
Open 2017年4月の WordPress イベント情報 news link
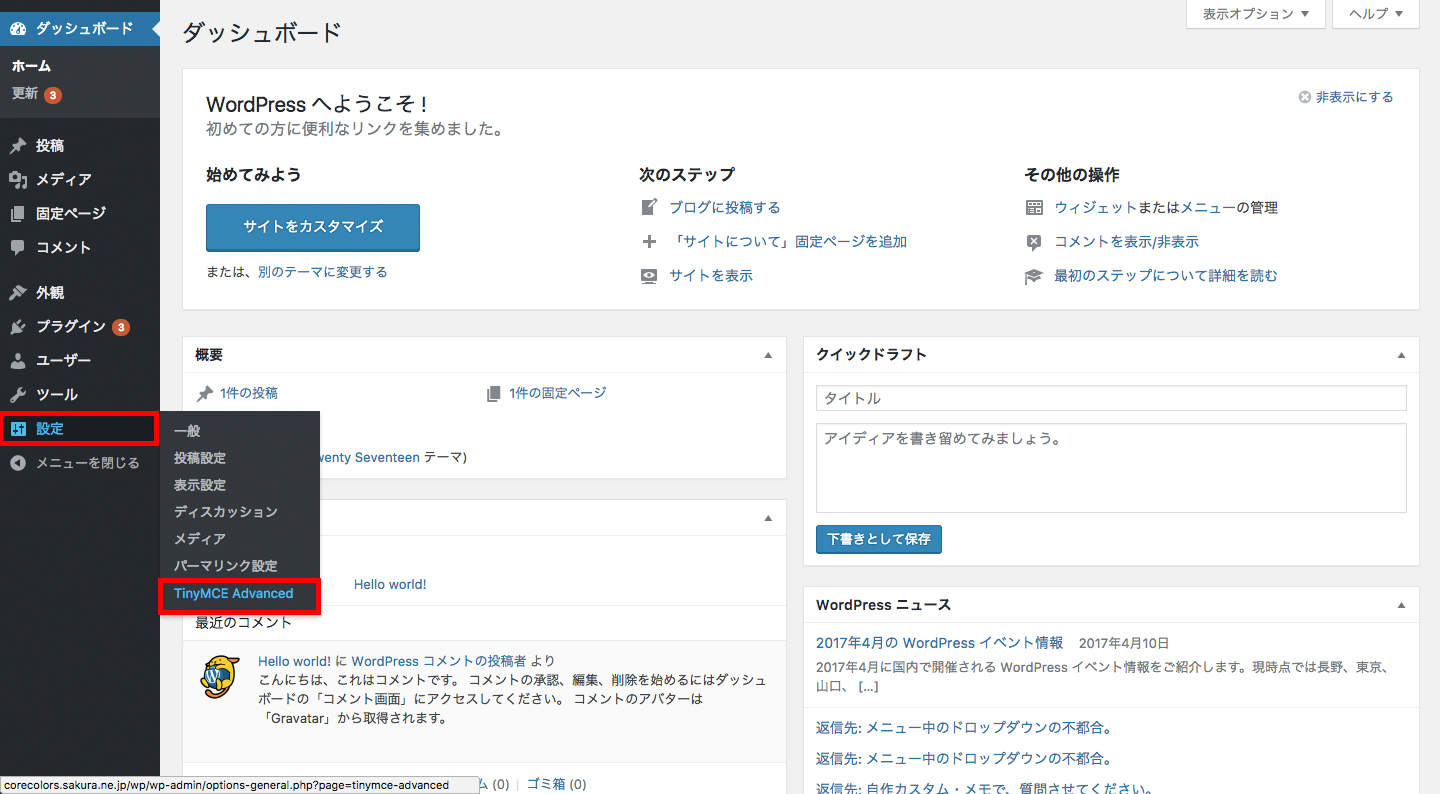click(939, 643)
